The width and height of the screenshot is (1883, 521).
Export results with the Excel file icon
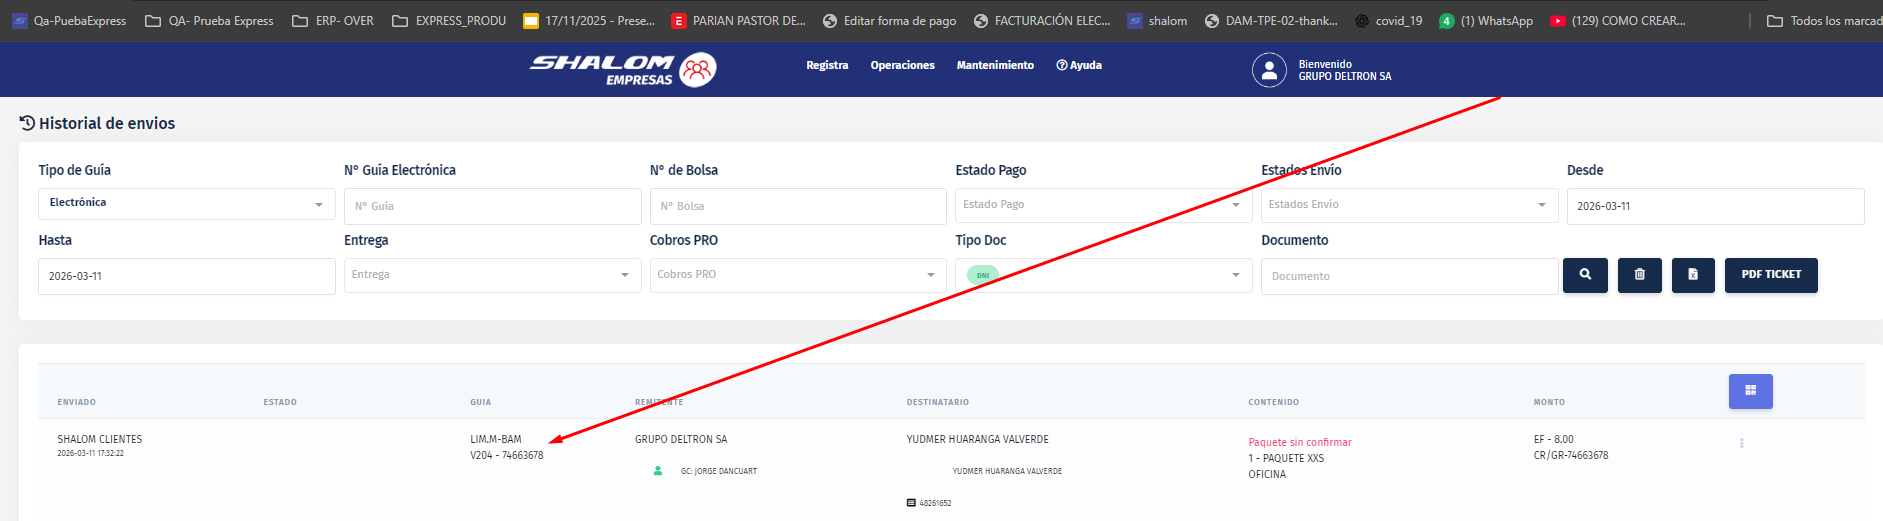[1692, 275]
